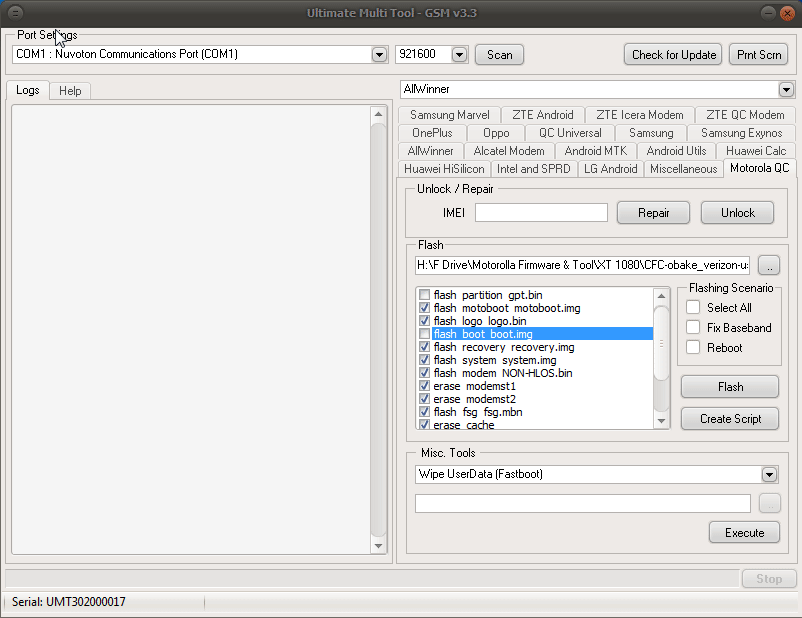802x618 pixels.
Task: Uncheck flash system system.img
Action: tap(424, 360)
